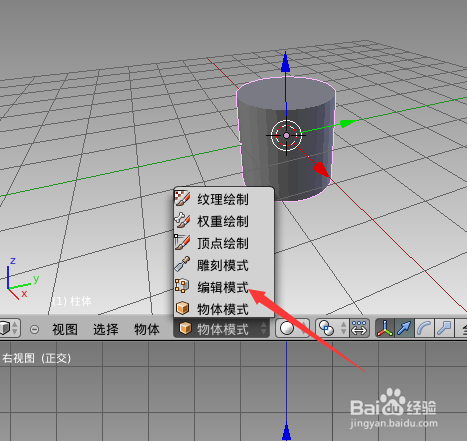Select 编辑模式 in the mode menu
Viewport: 467px width, 441px height.
(x=223, y=287)
